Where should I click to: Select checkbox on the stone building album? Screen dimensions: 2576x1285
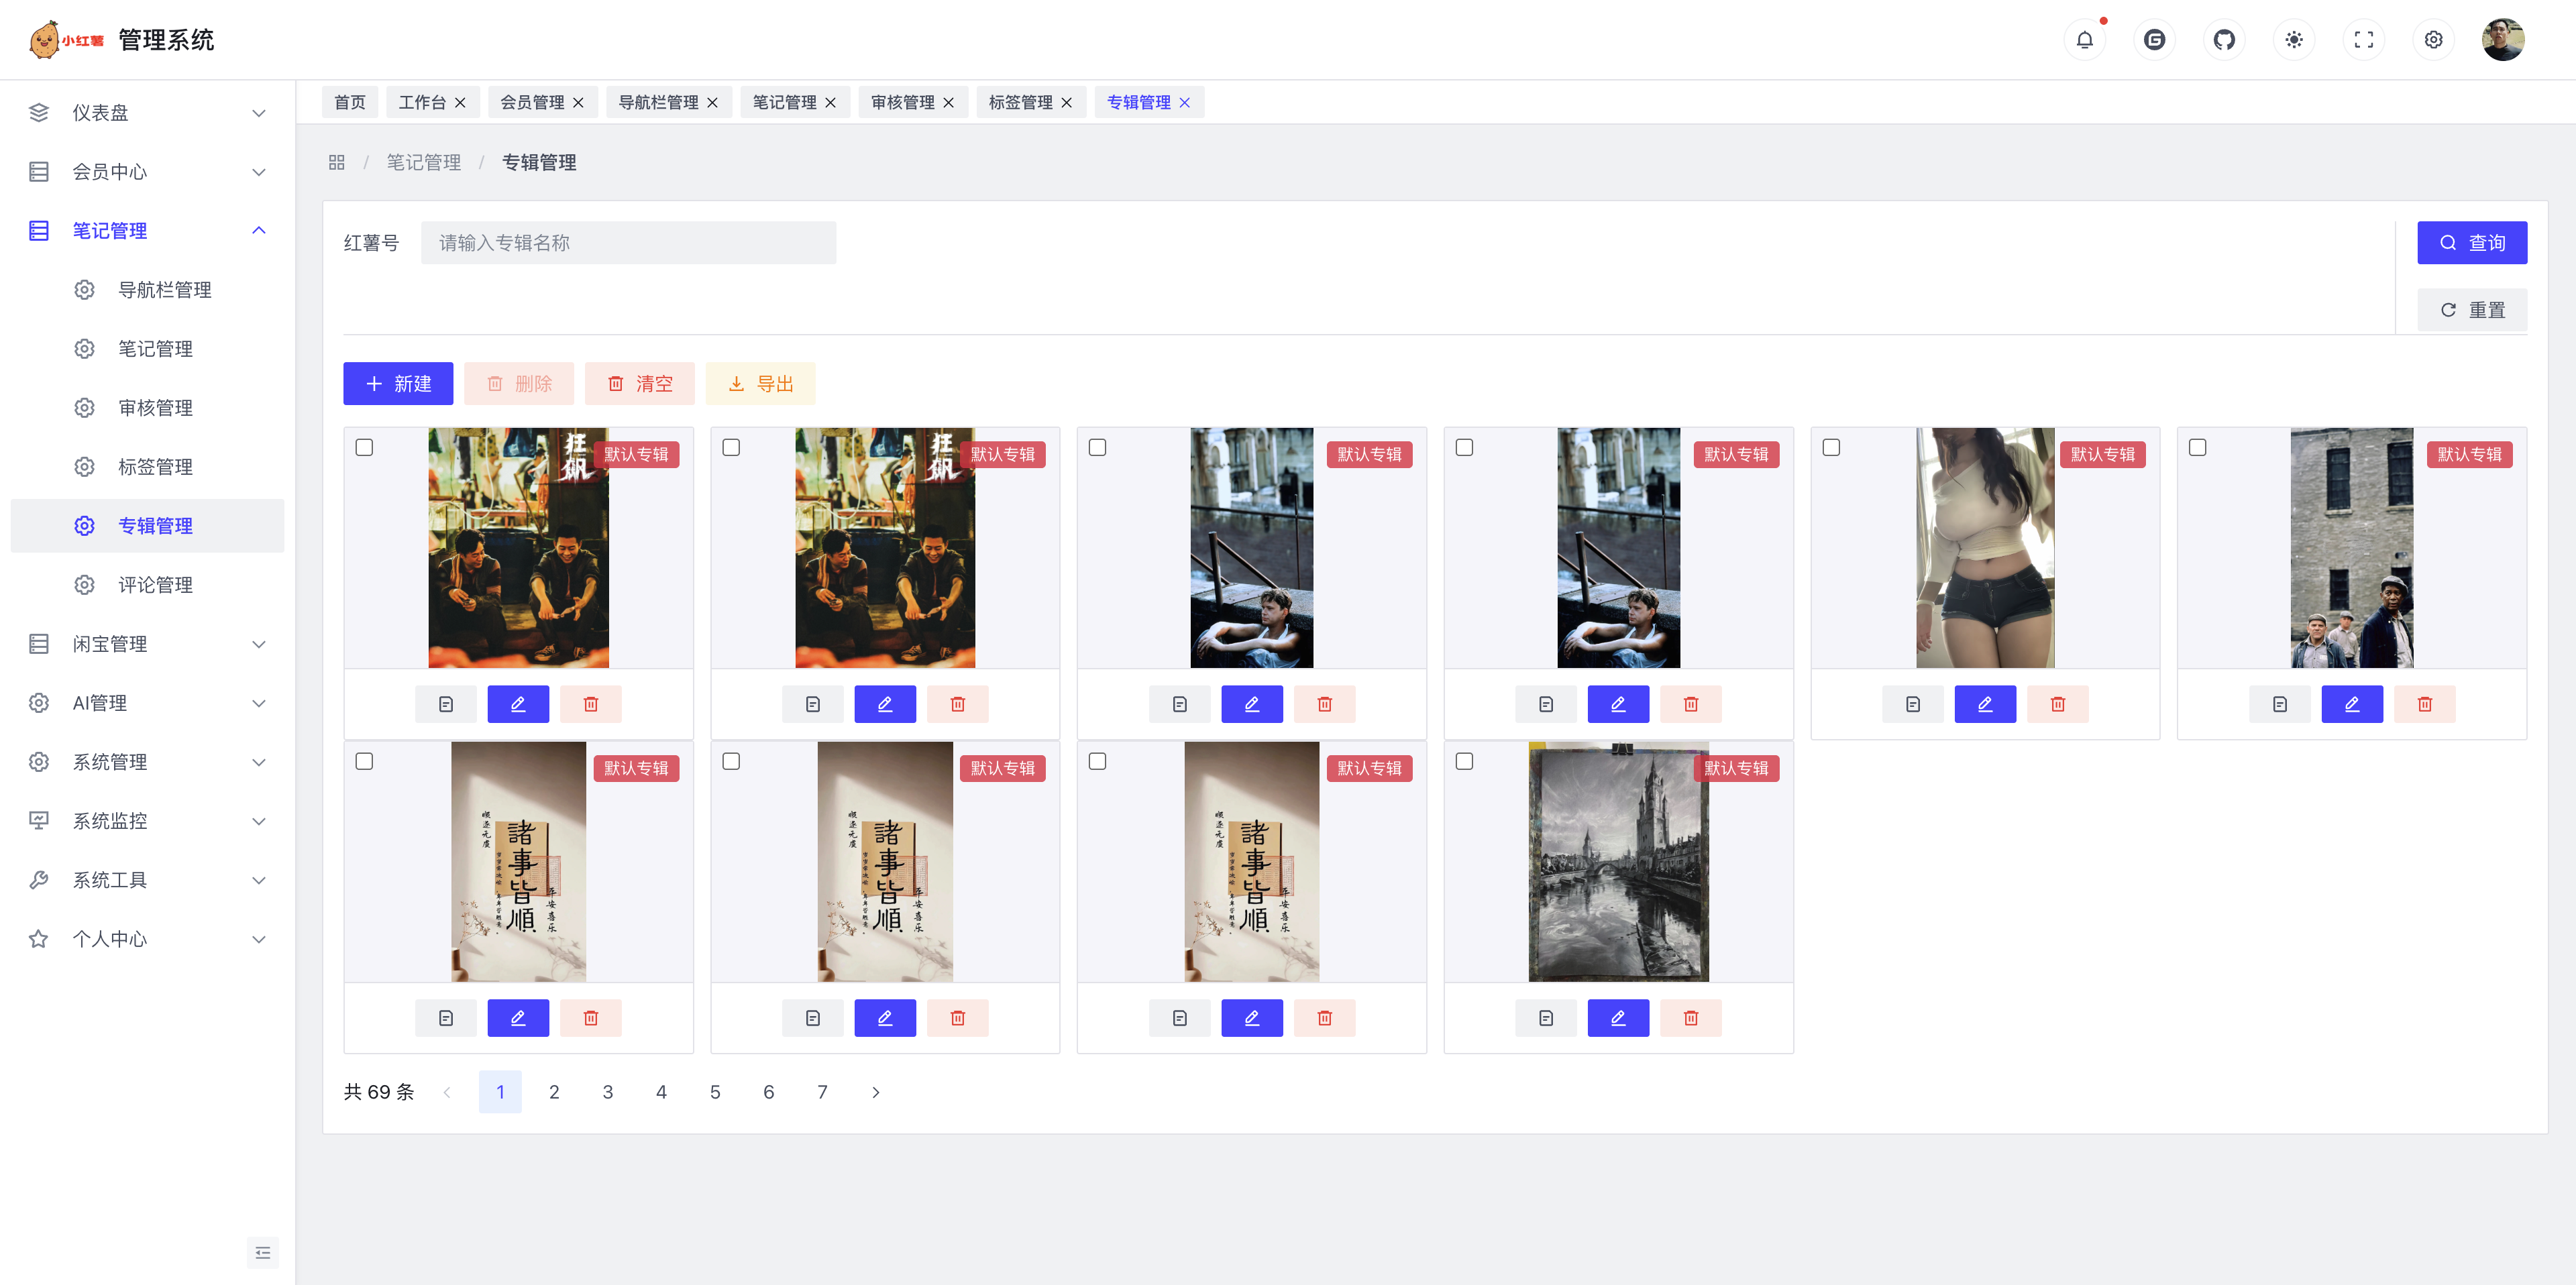click(2197, 447)
